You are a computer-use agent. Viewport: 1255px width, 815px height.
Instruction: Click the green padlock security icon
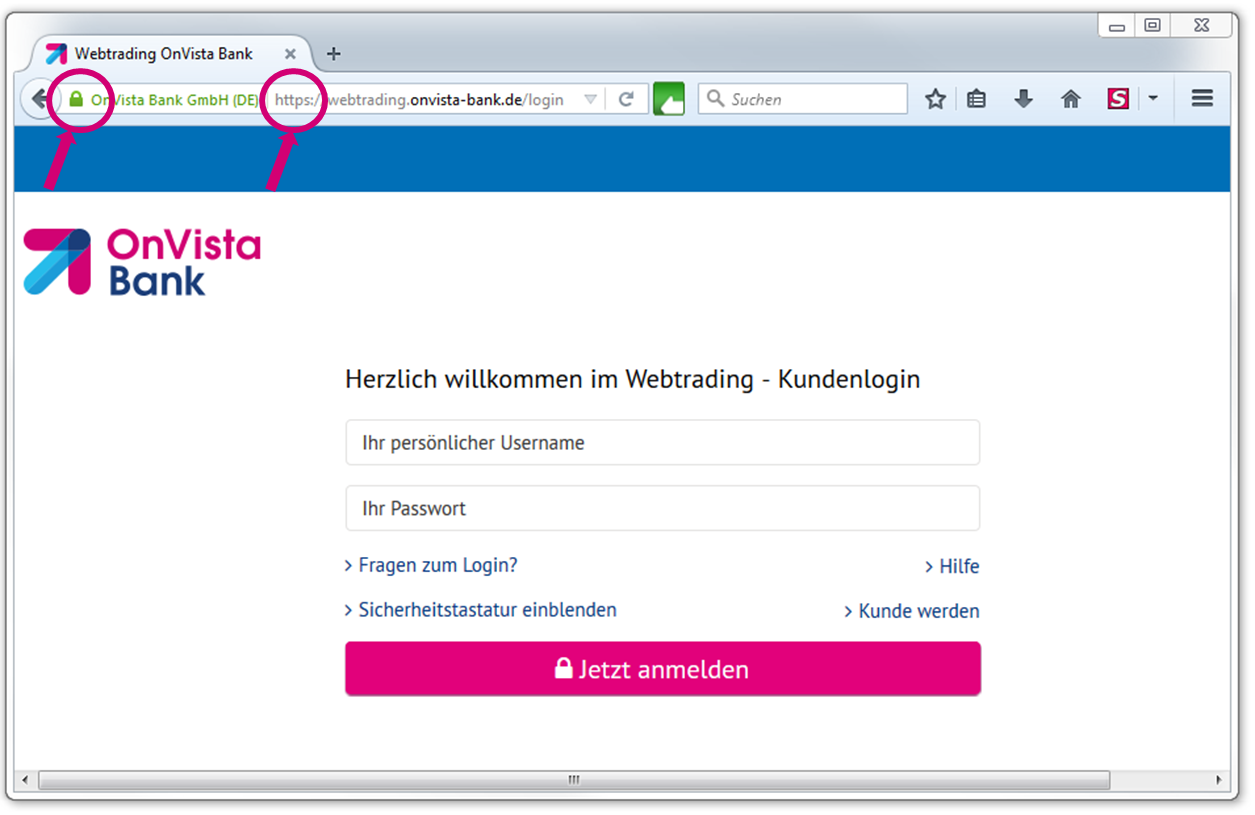(x=76, y=99)
